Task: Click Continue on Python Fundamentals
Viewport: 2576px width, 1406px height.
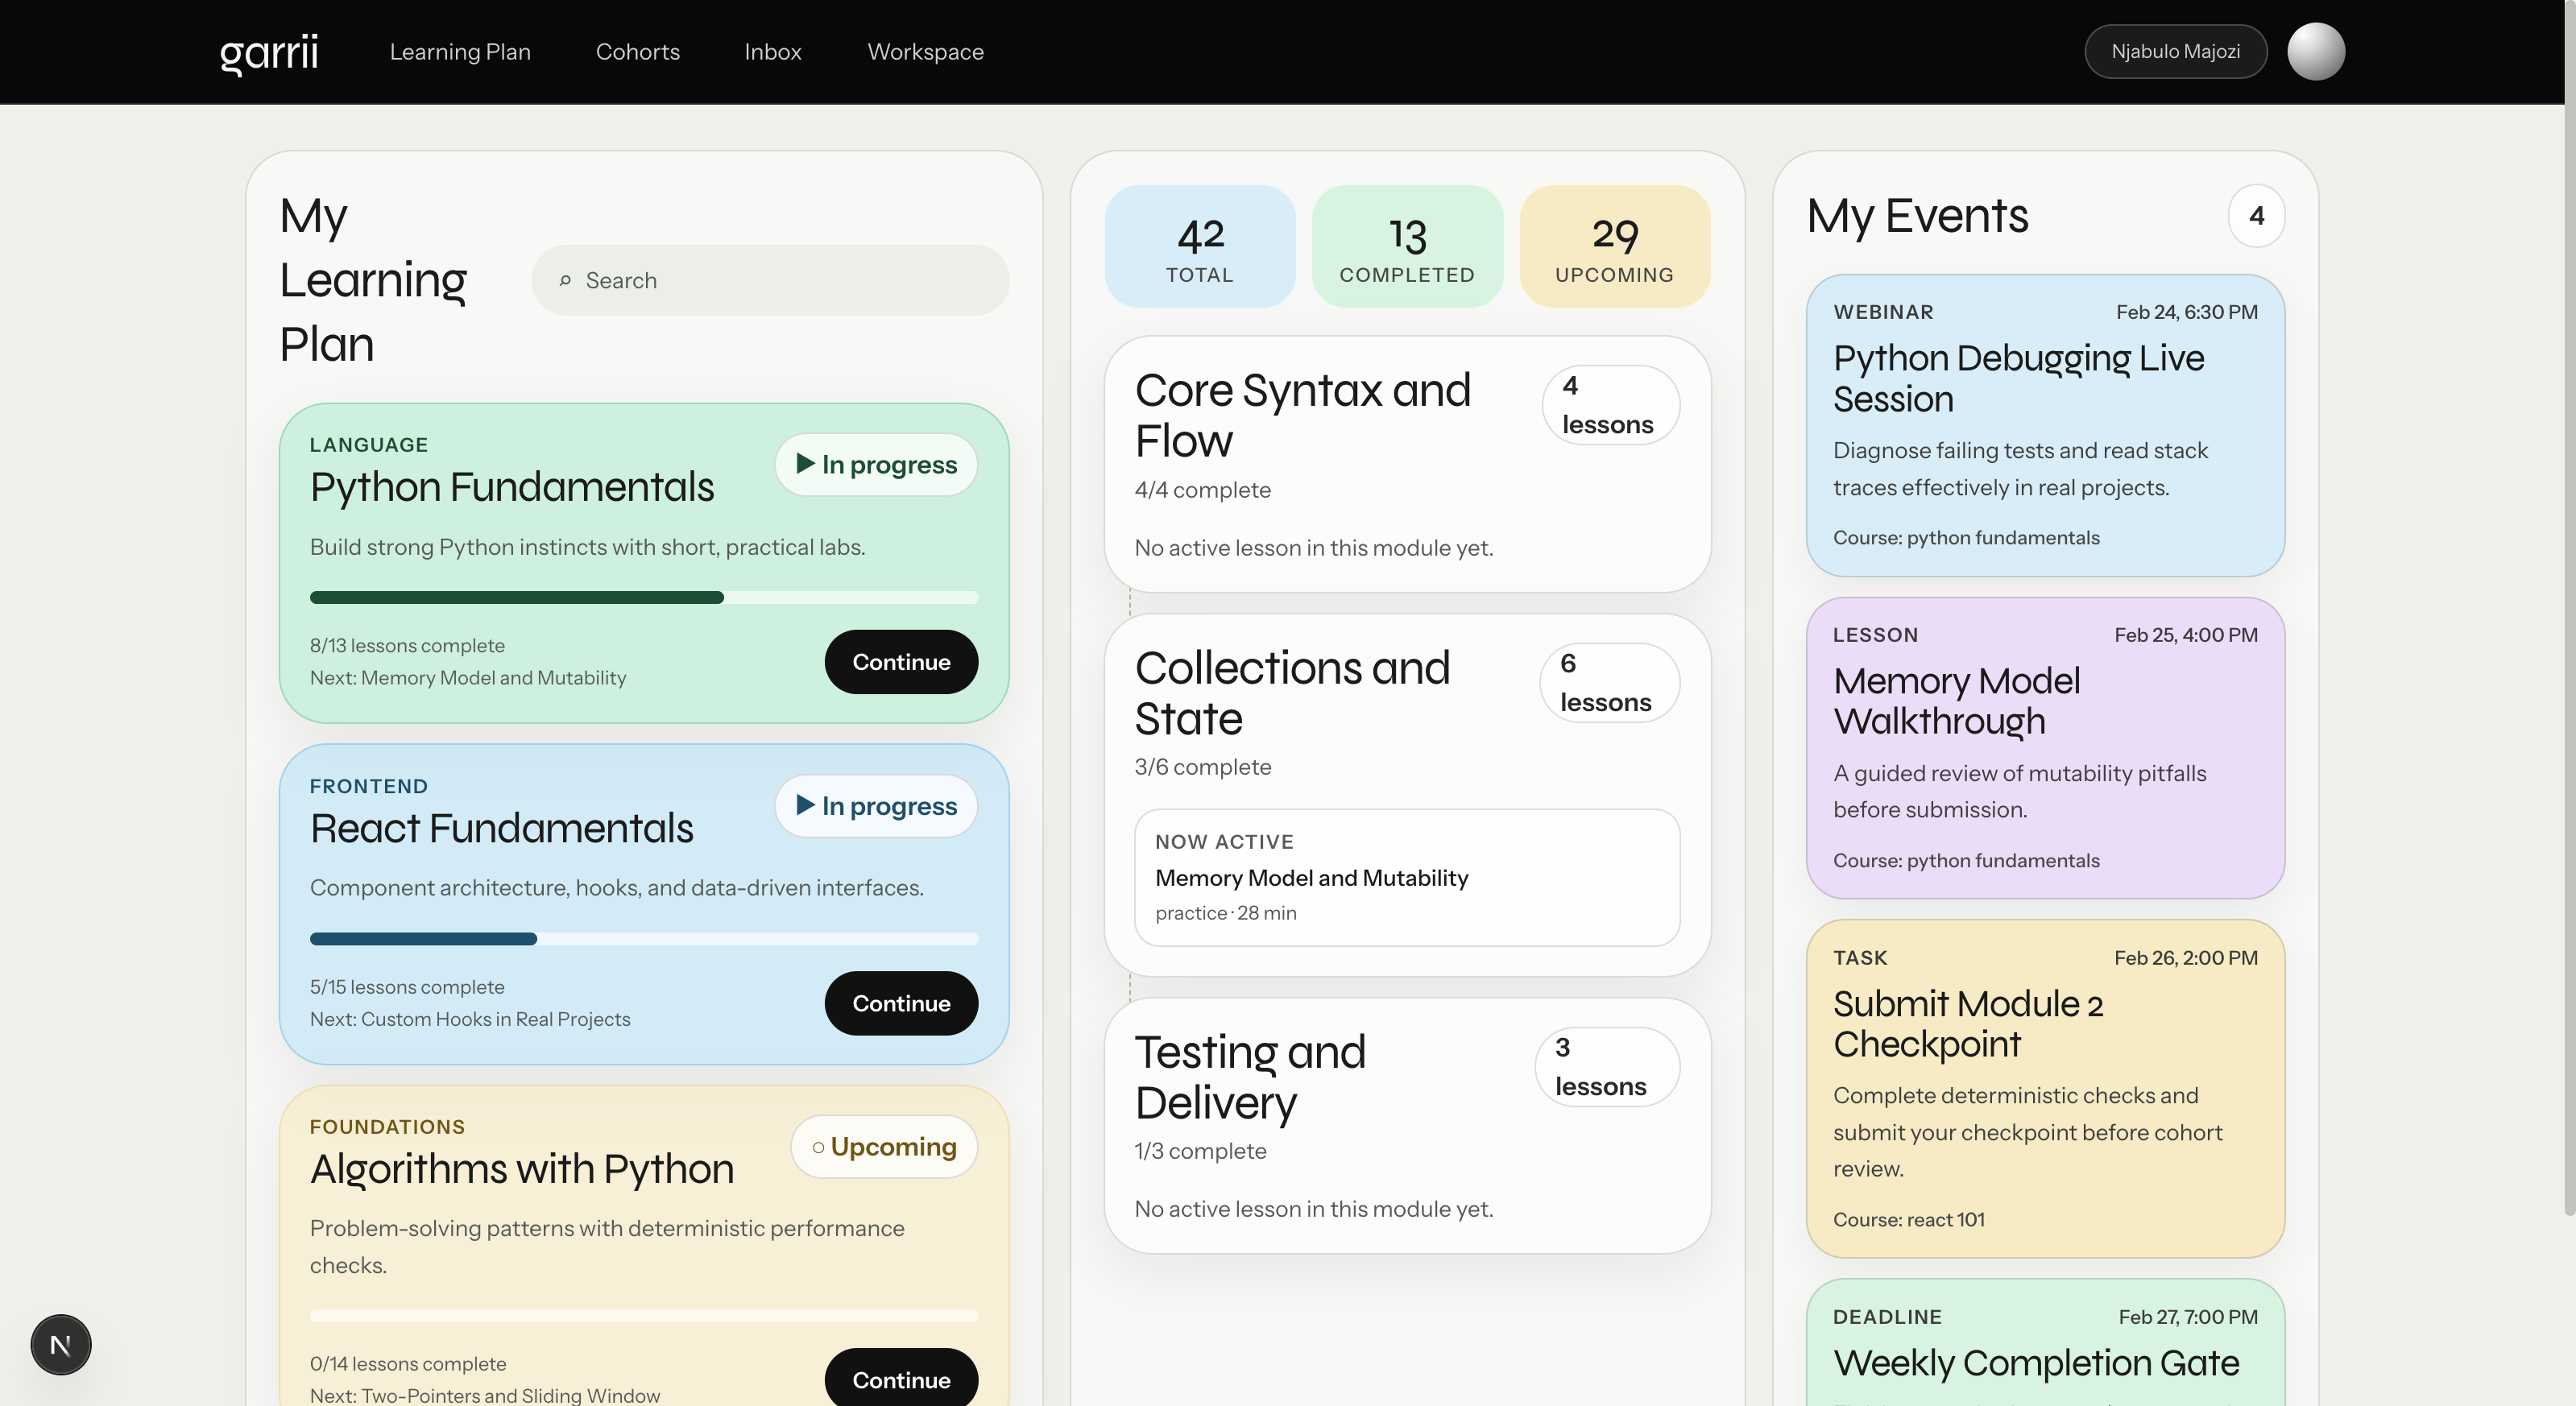Action: (900, 661)
